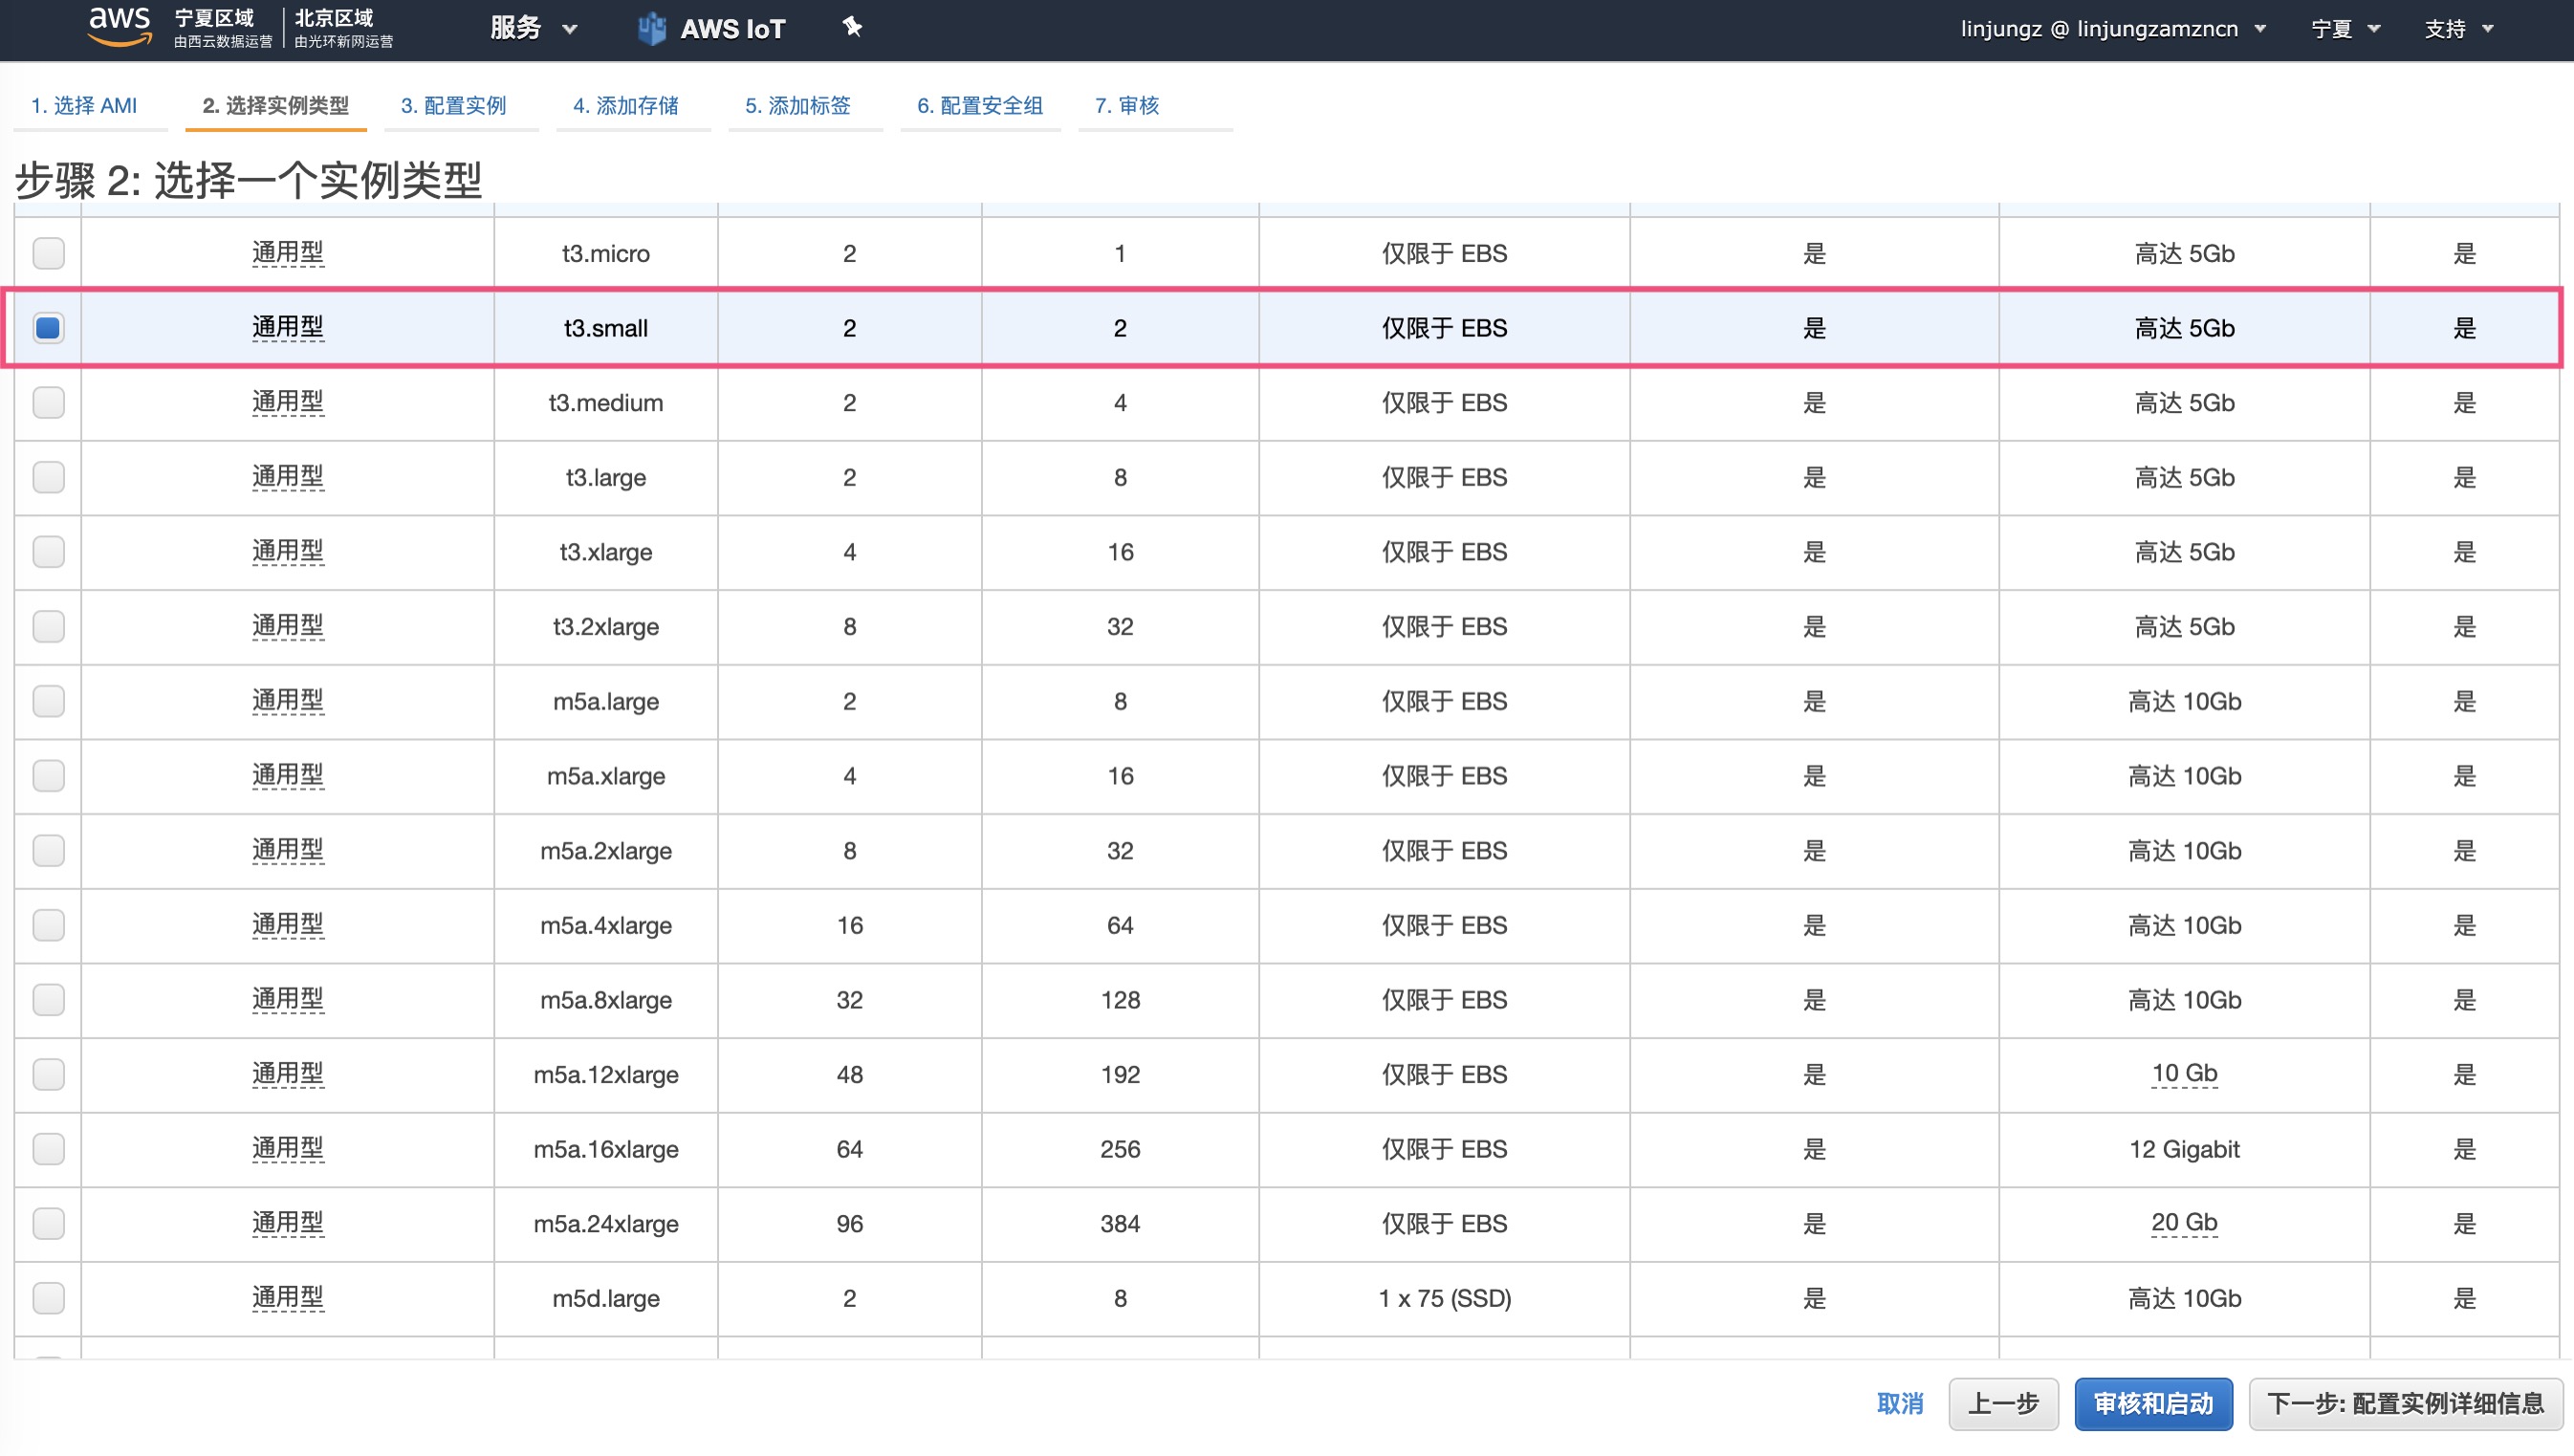Deselect the t3.small instance checkbox
Screen dimensions: 2574x1456
[x=48, y=328]
